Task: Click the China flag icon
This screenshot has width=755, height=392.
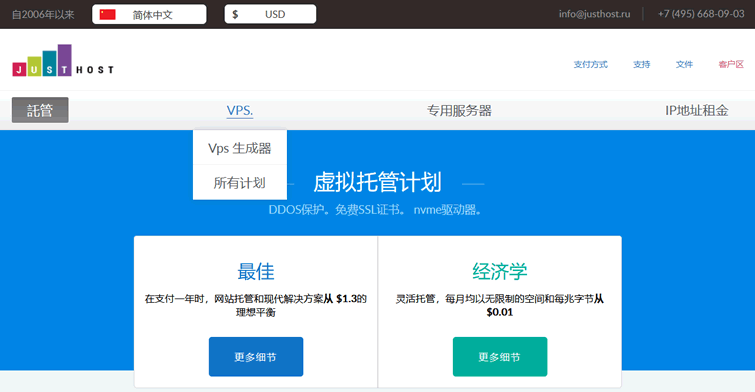Action: coord(107,14)
